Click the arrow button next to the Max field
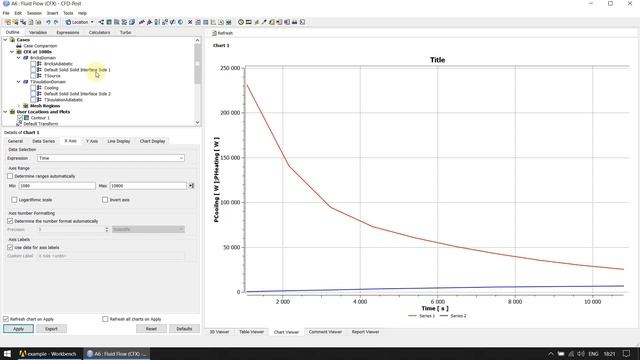 pos(191,186)
